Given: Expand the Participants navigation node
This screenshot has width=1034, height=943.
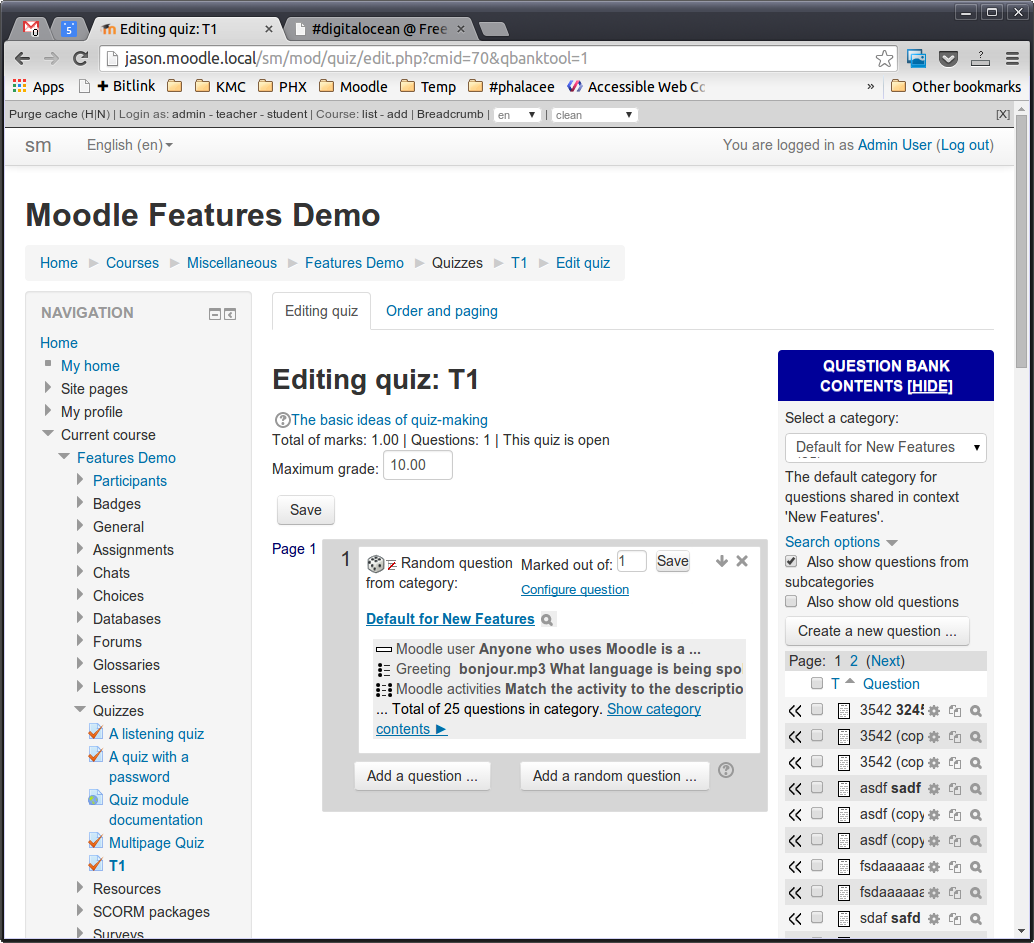Looking at the screenshot, I should pos(80,479).
